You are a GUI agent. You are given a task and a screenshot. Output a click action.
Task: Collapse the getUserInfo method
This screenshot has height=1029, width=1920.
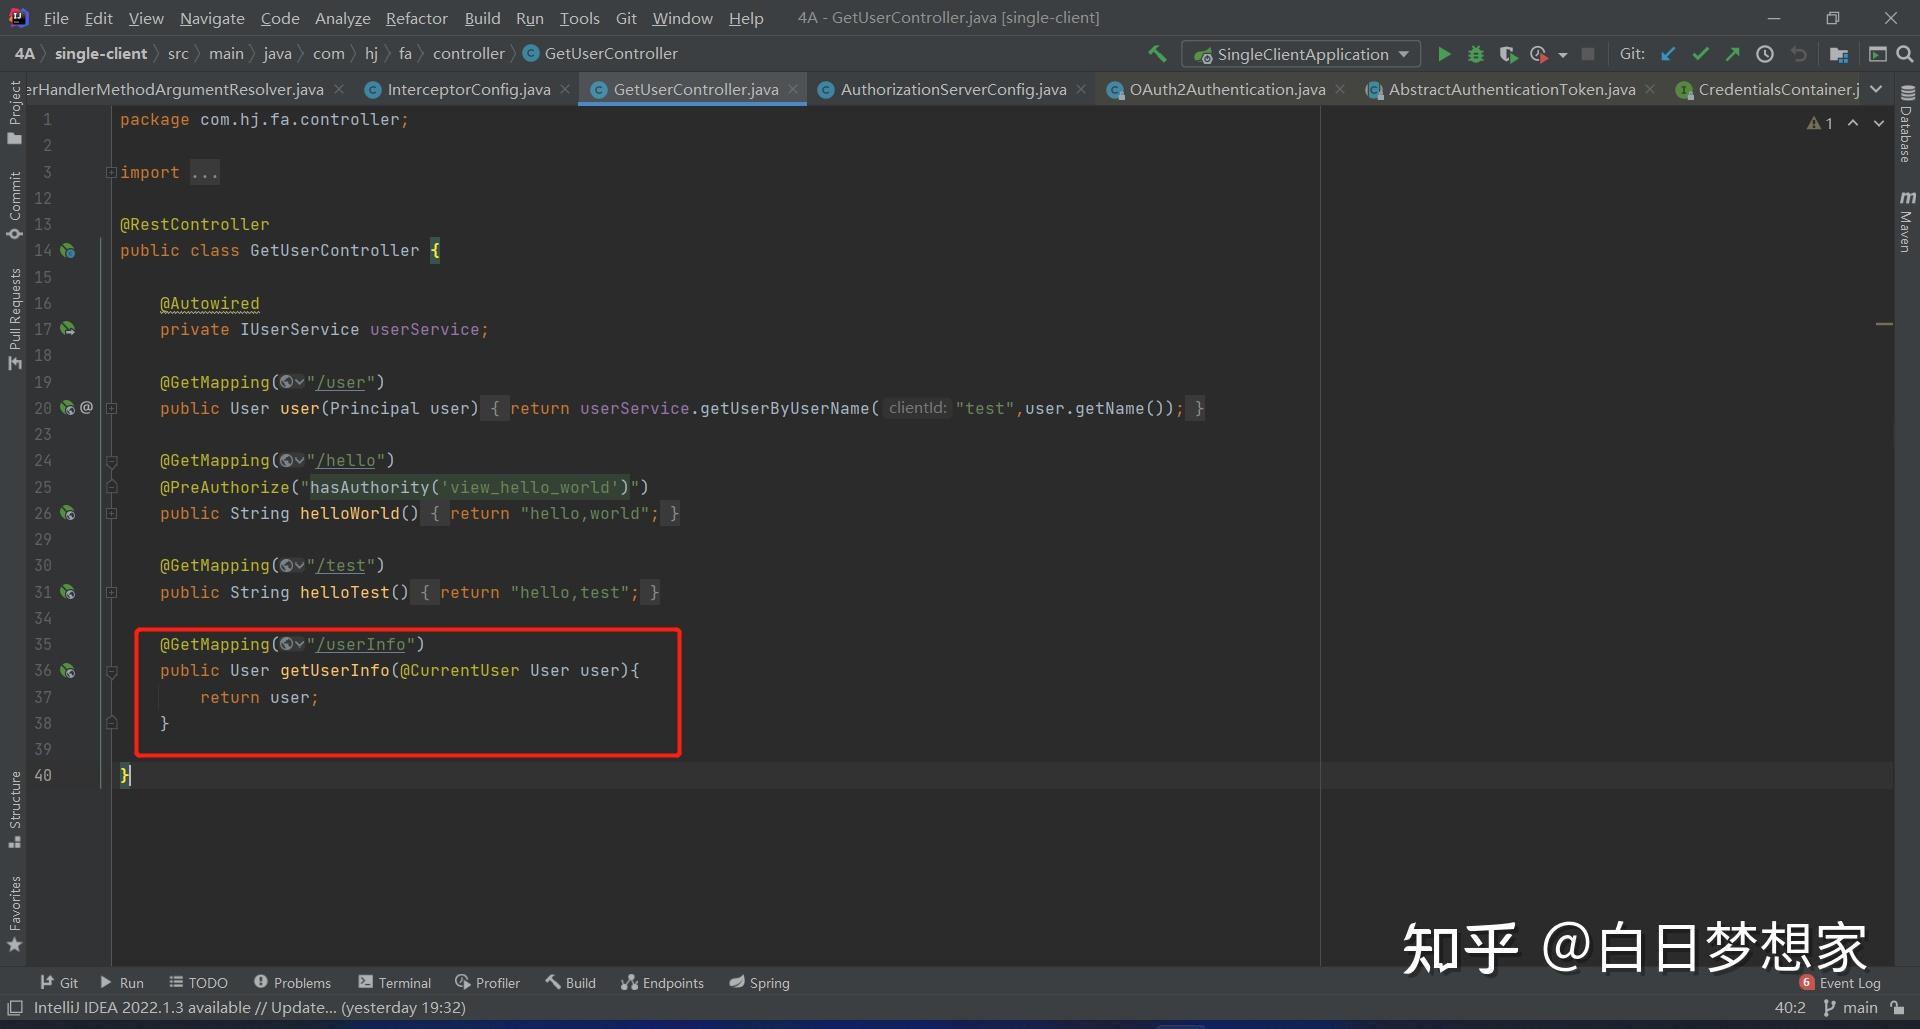112,670
